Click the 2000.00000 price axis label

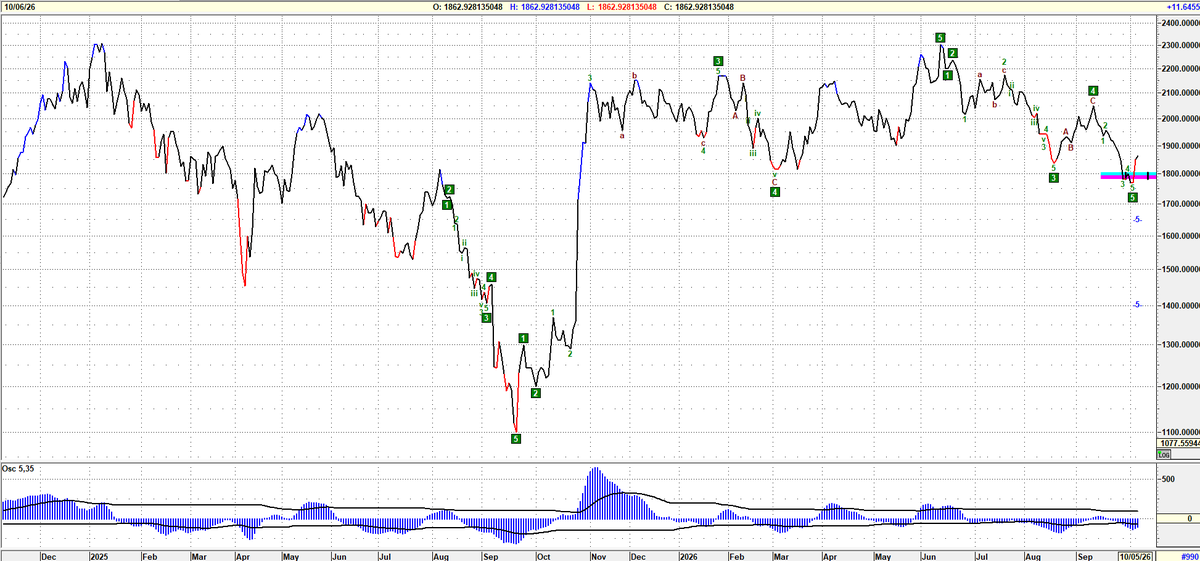[1179, 119]
